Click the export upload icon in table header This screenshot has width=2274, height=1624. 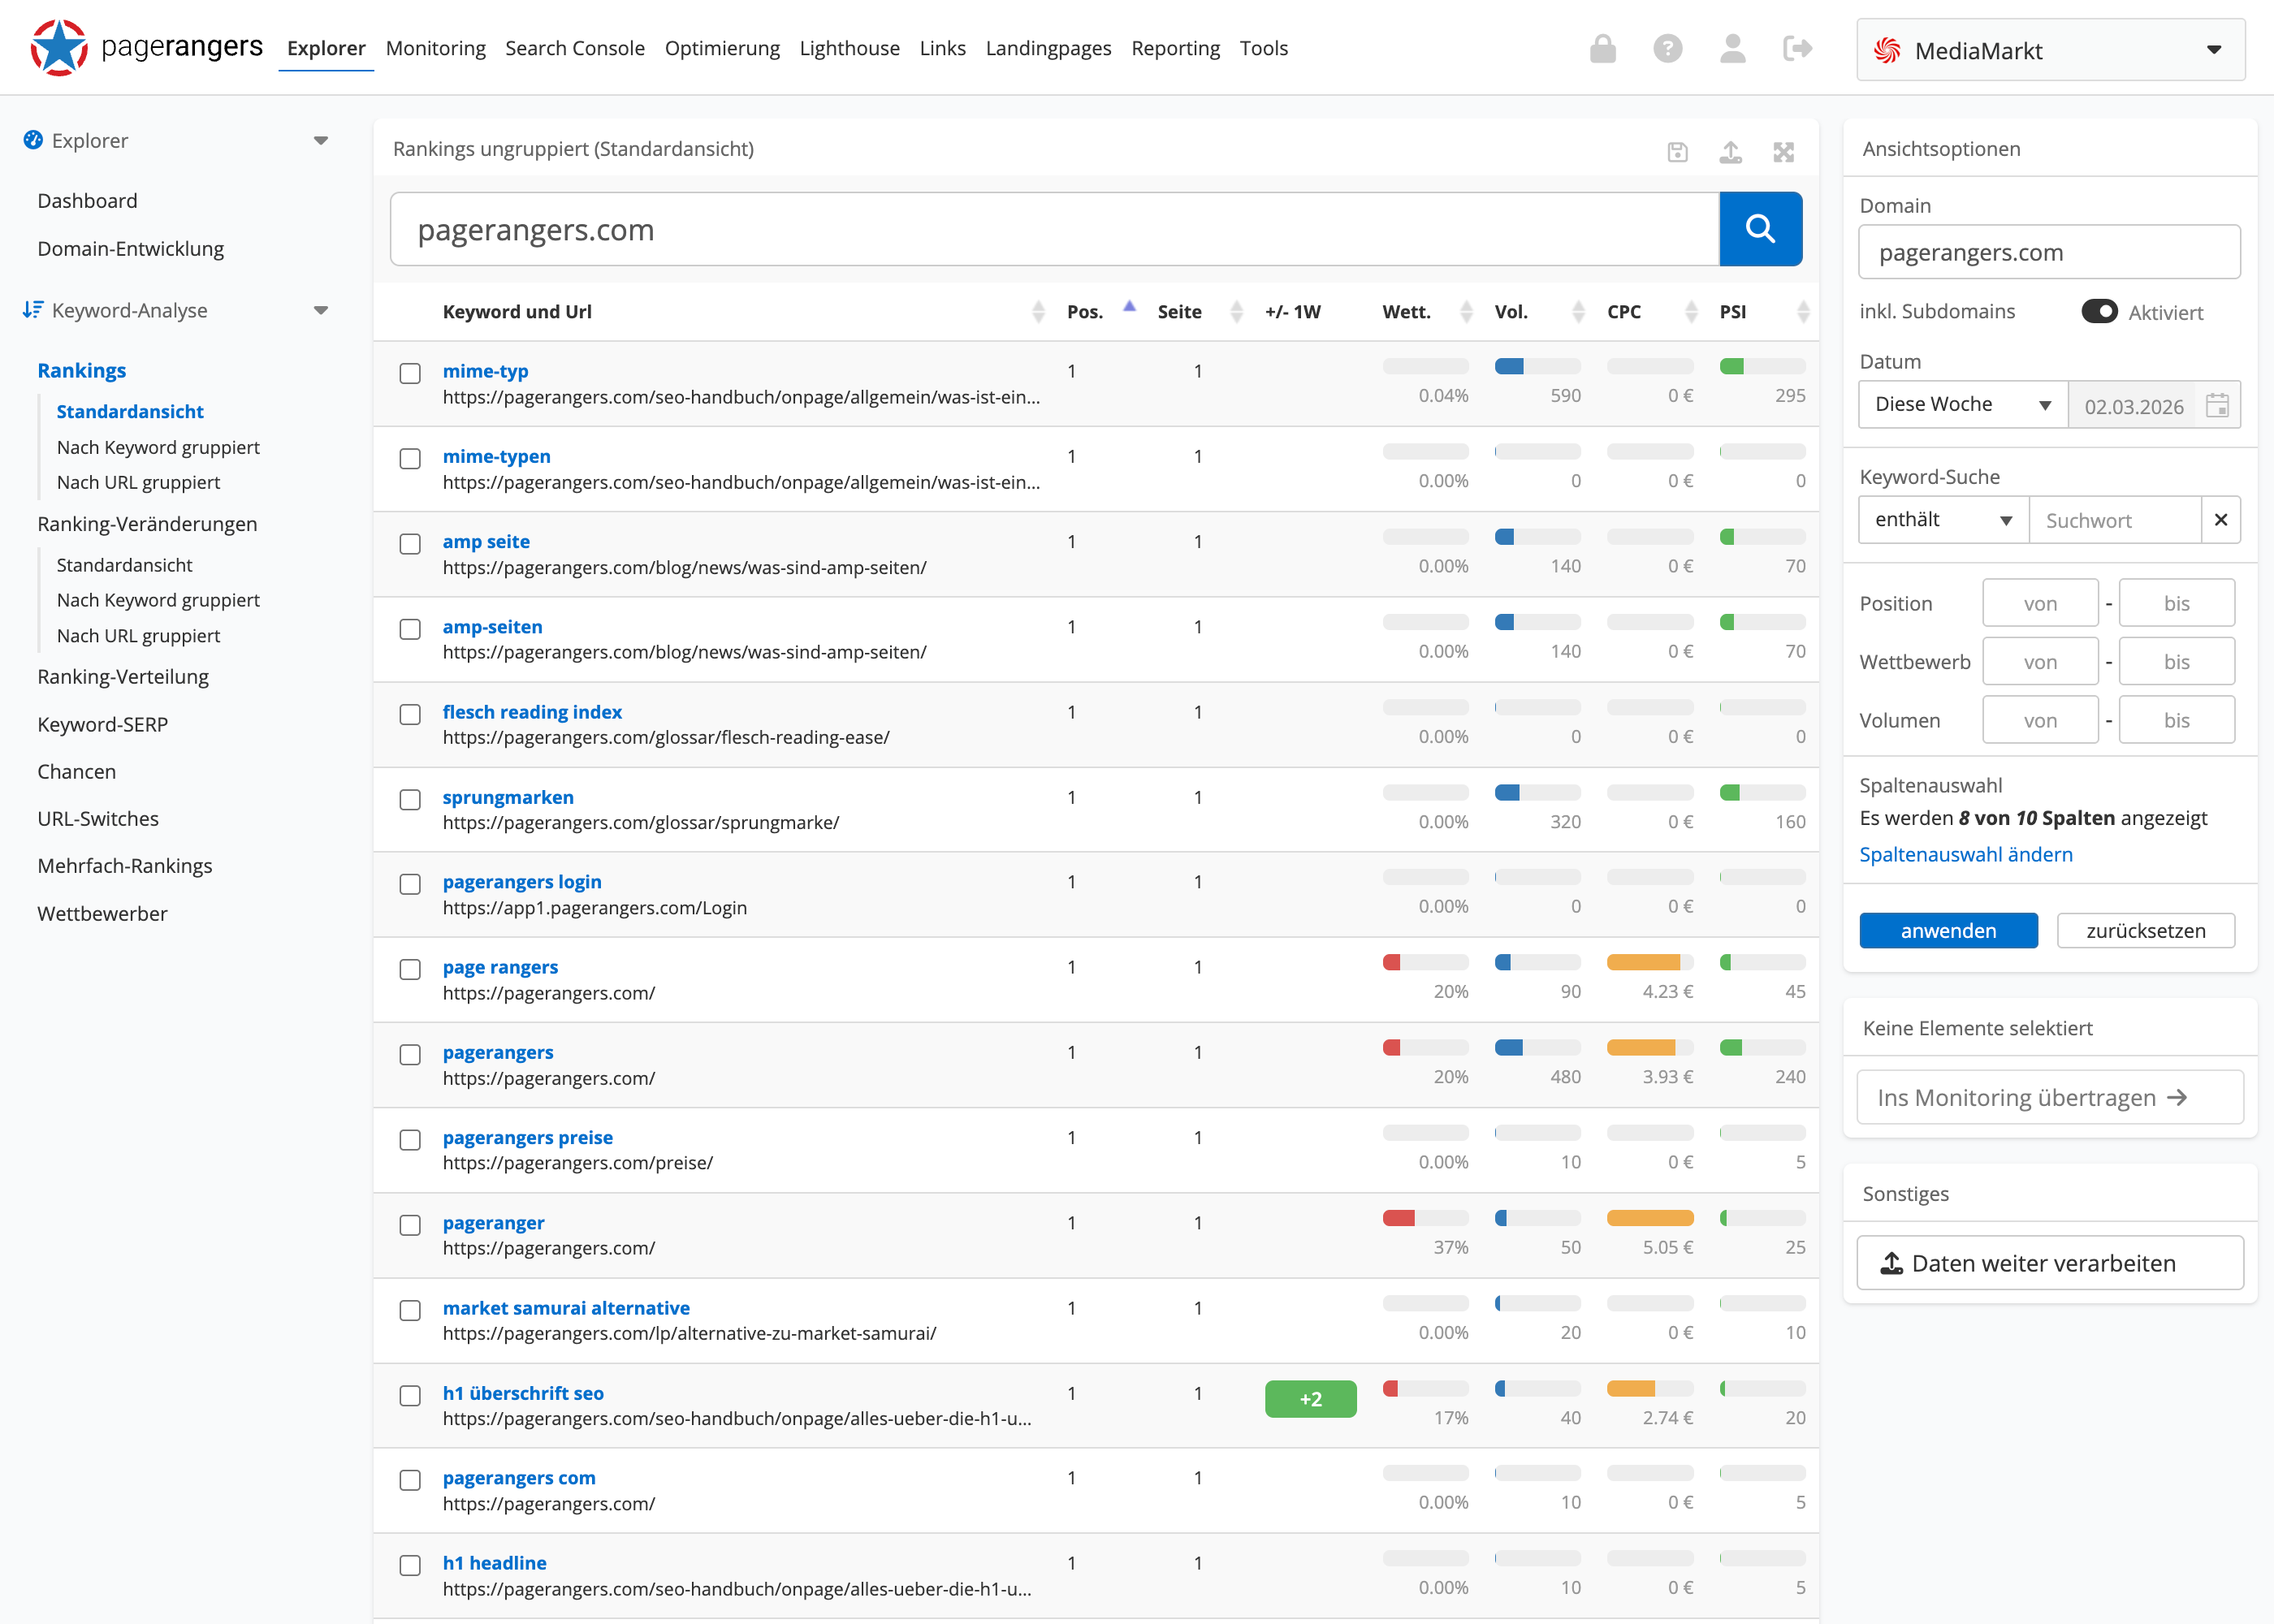tap(1730, 152)
